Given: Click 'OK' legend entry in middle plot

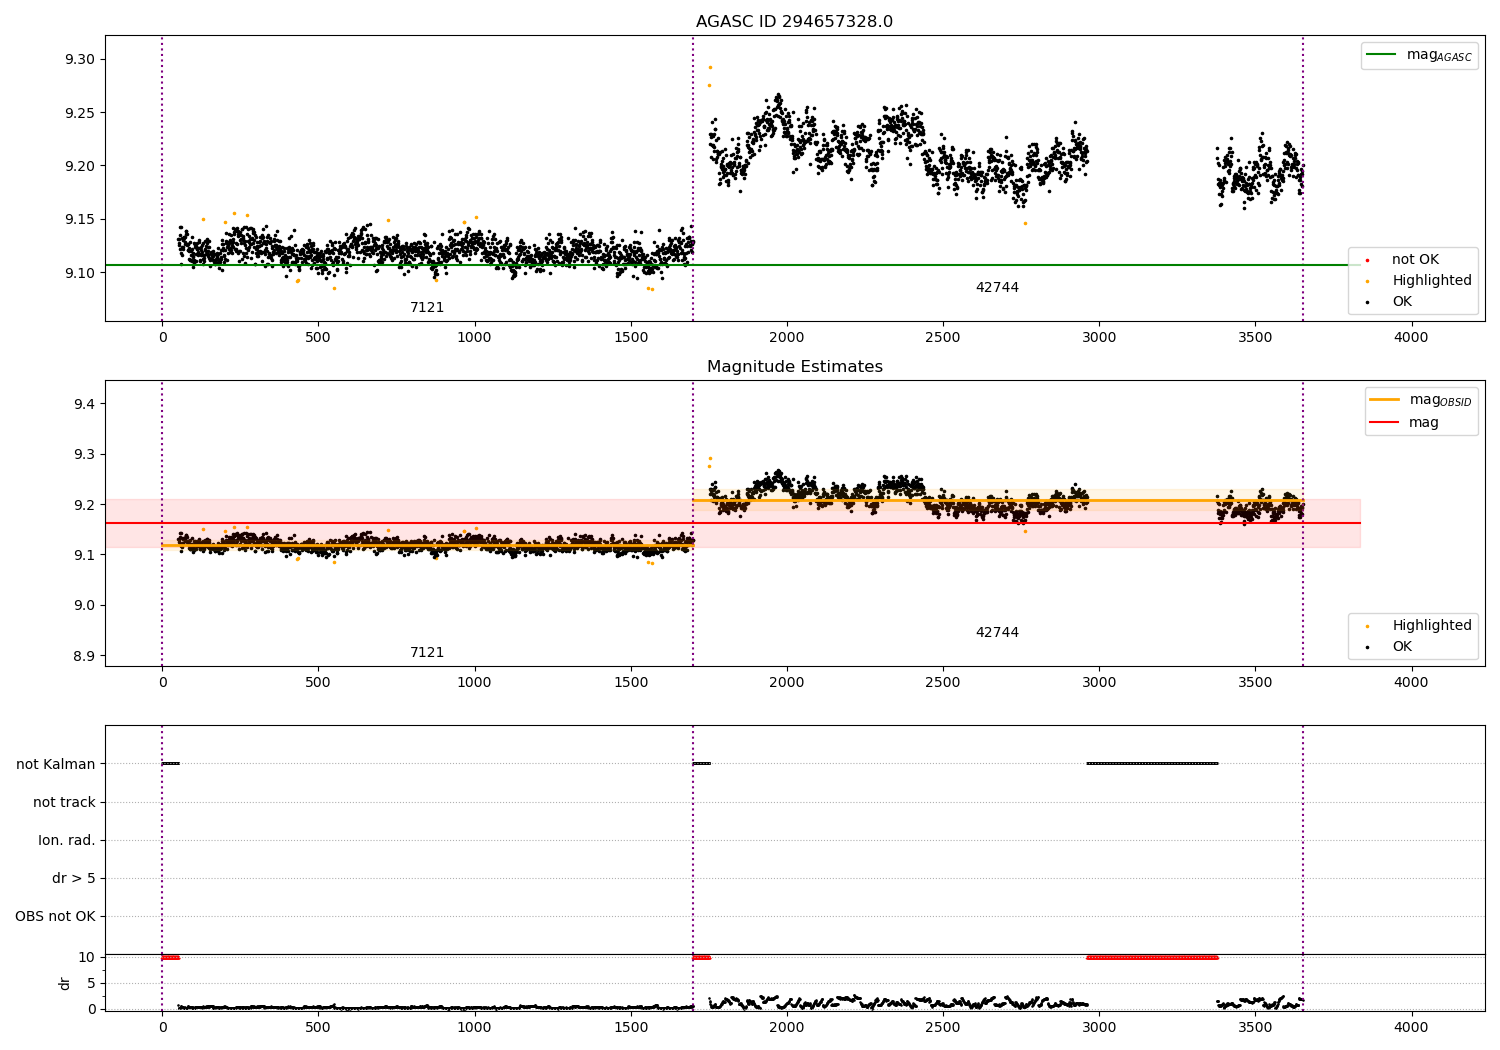Looking at the screenshot, I should [1390, 646].
